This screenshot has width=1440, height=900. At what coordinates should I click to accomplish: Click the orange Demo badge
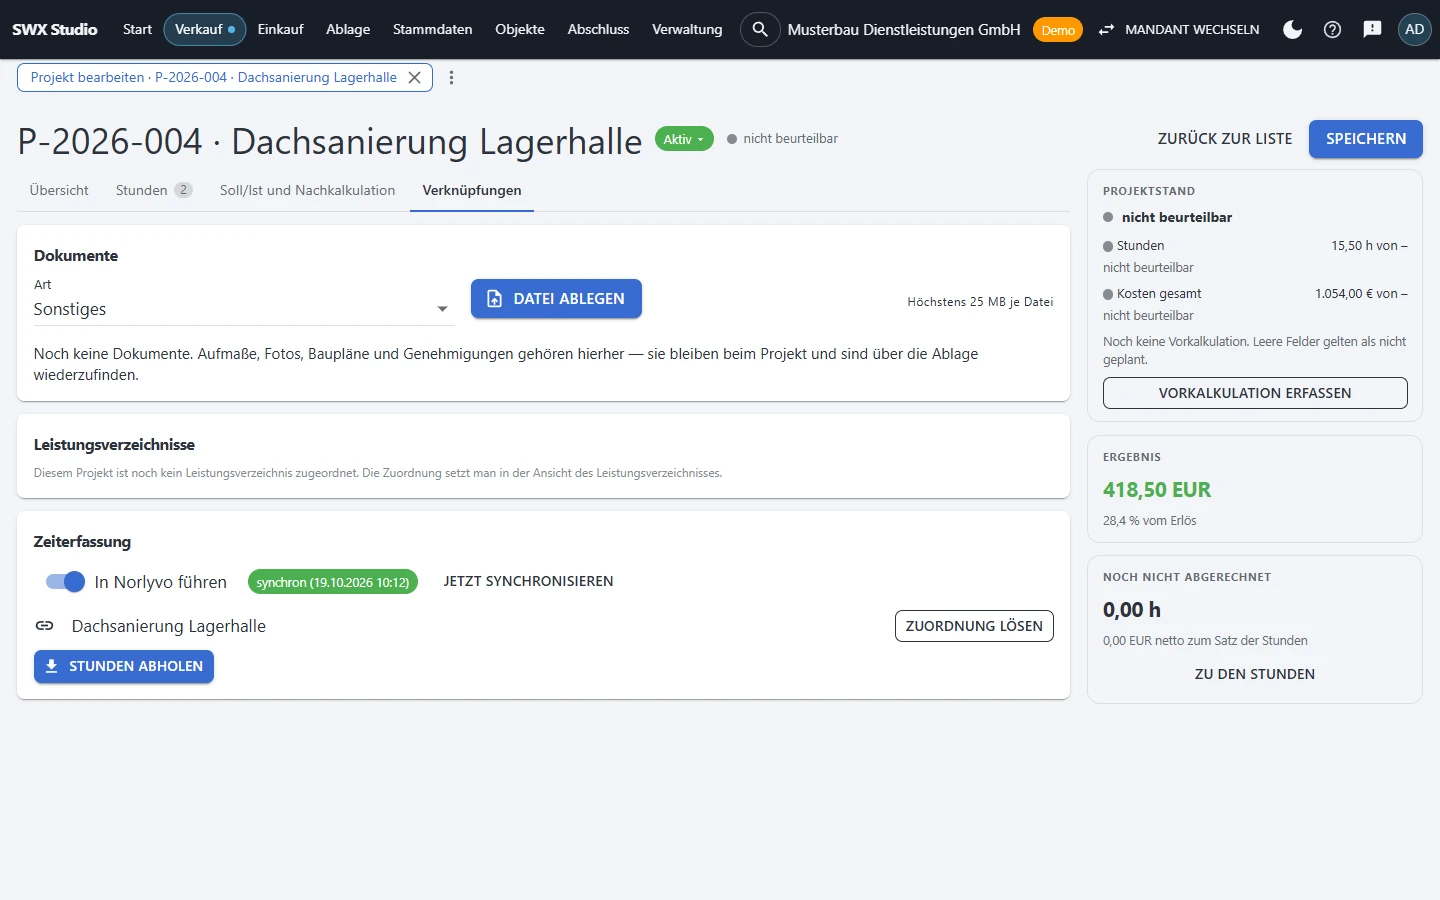[1058, 30]
